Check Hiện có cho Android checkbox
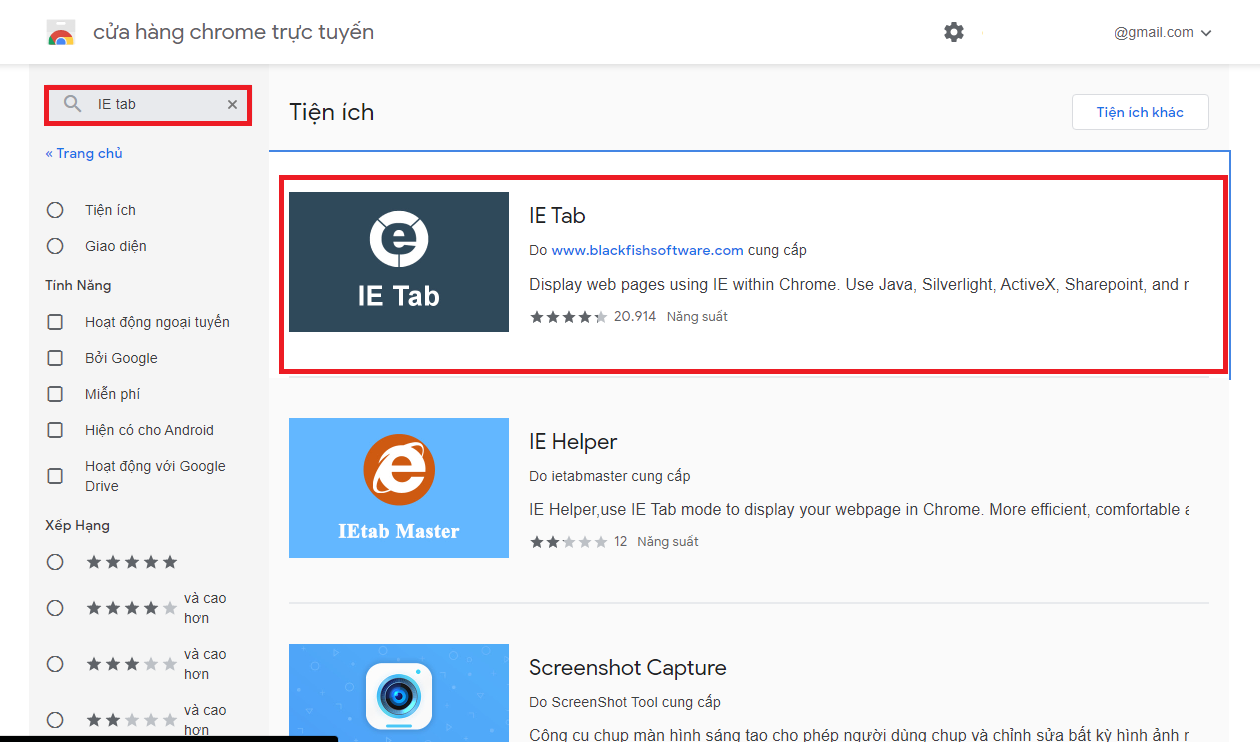 coord(55,430)
